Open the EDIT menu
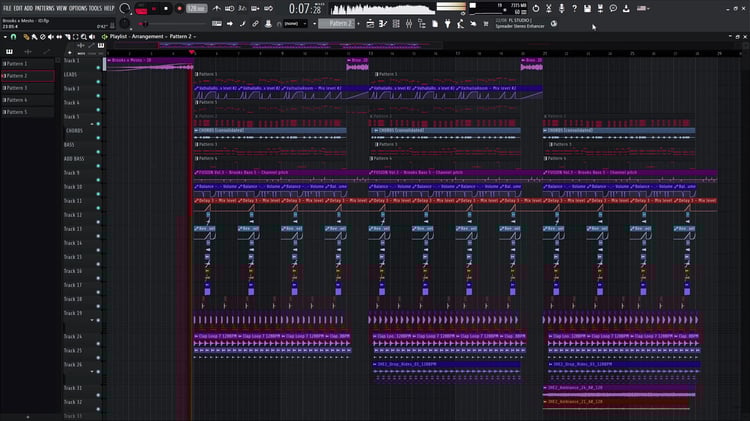 point(18,8)
